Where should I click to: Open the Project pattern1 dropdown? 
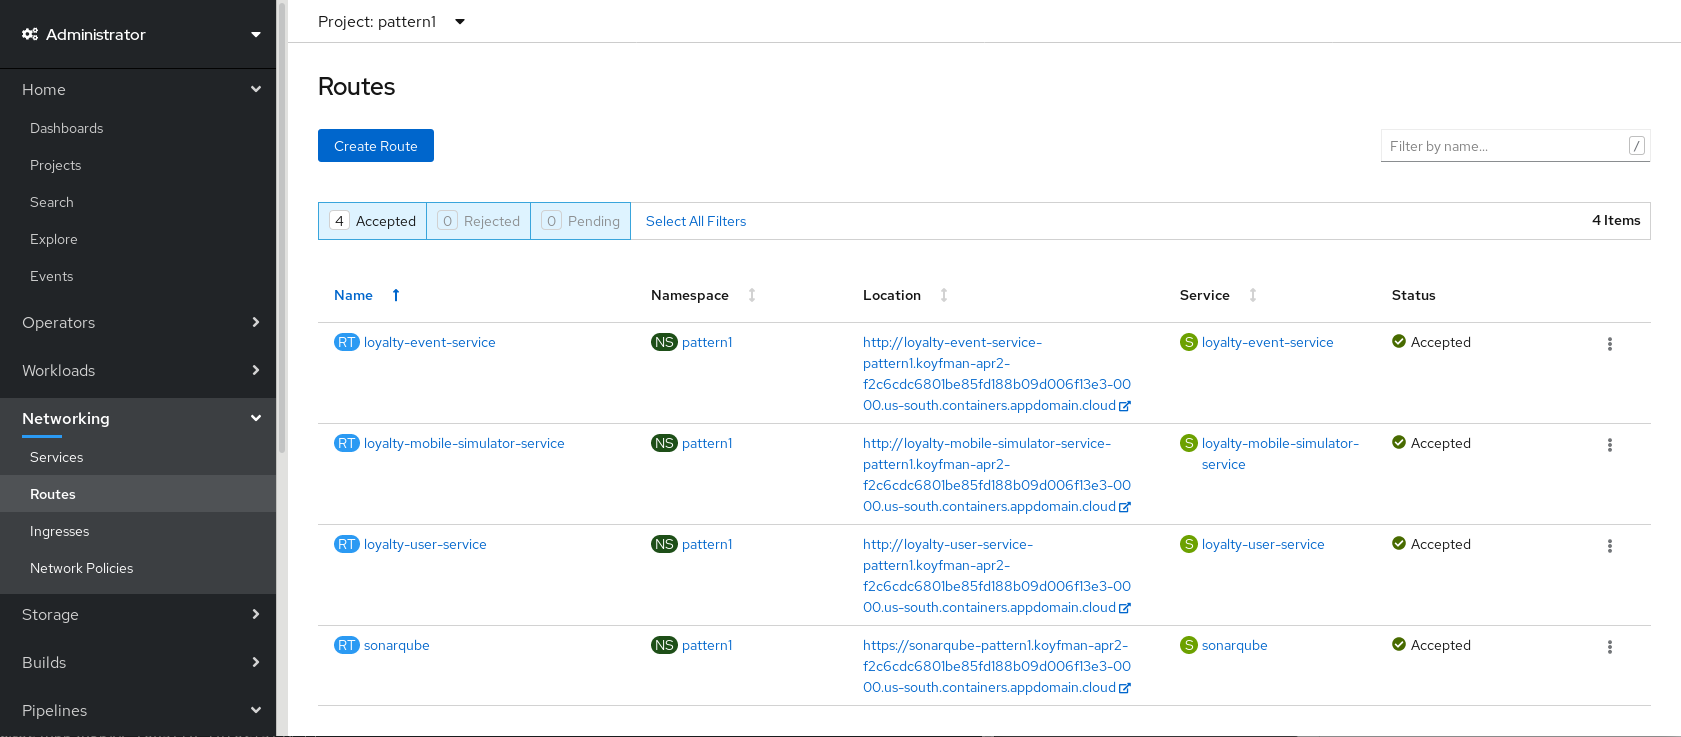391,22
